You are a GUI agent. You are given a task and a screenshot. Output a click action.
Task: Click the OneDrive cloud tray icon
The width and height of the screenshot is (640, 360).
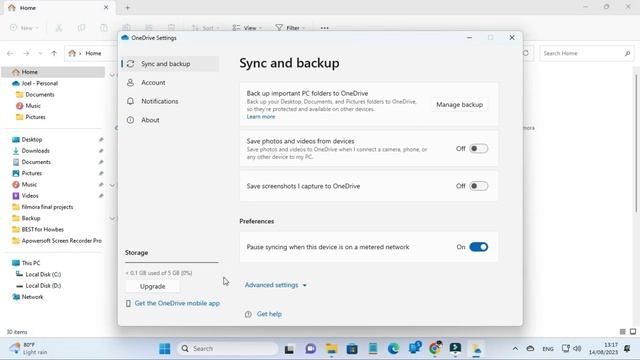click(x=530, y=349)
